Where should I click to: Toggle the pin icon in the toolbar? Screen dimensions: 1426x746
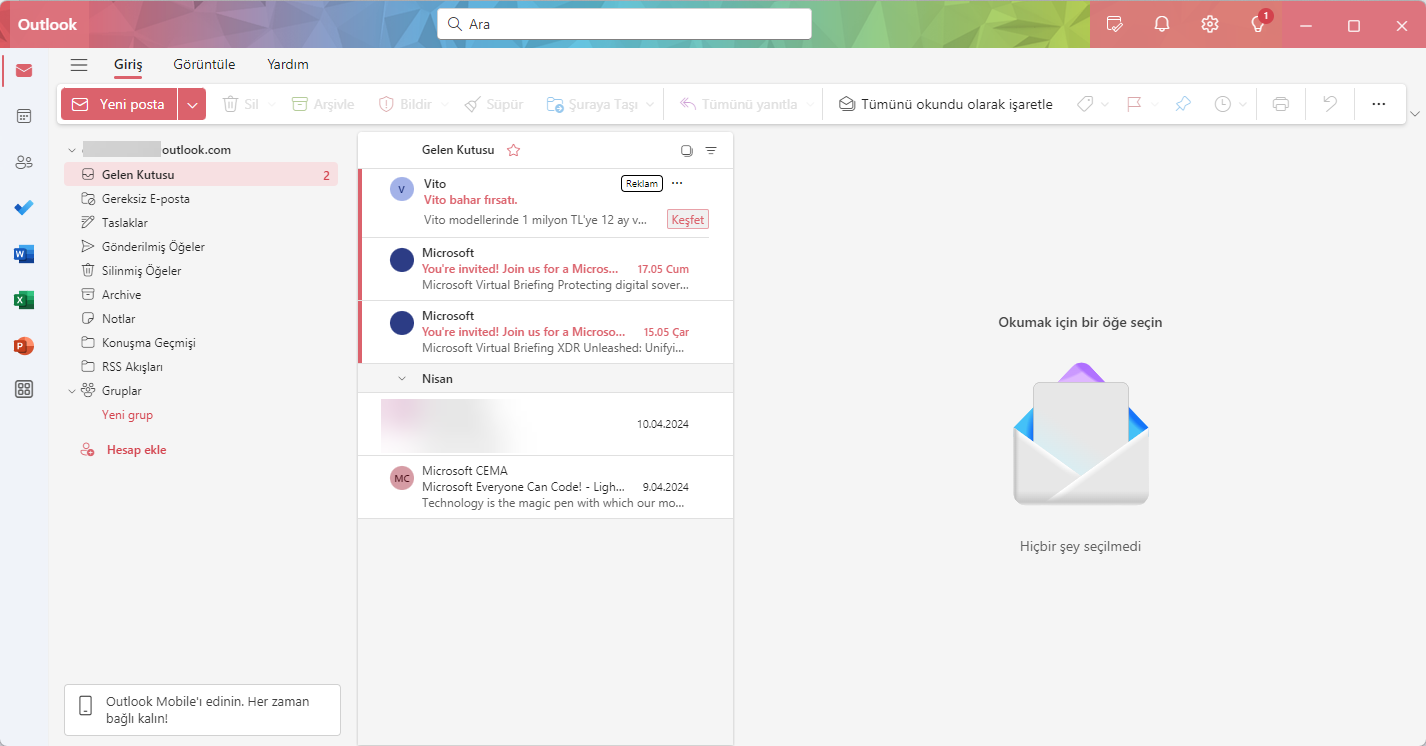(1183, 104)
